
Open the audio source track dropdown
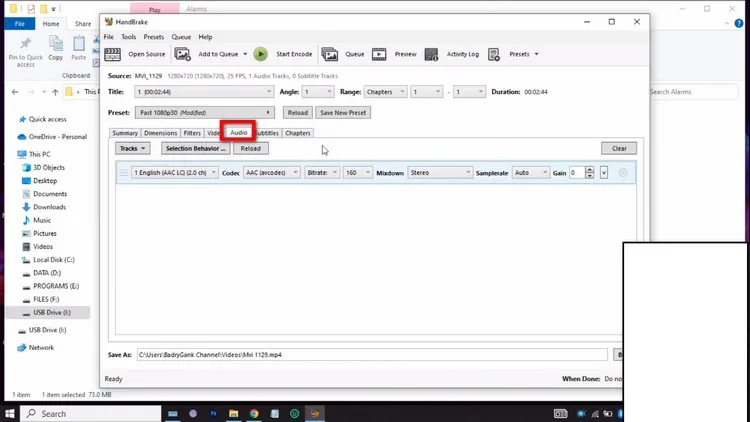point(175,173)
